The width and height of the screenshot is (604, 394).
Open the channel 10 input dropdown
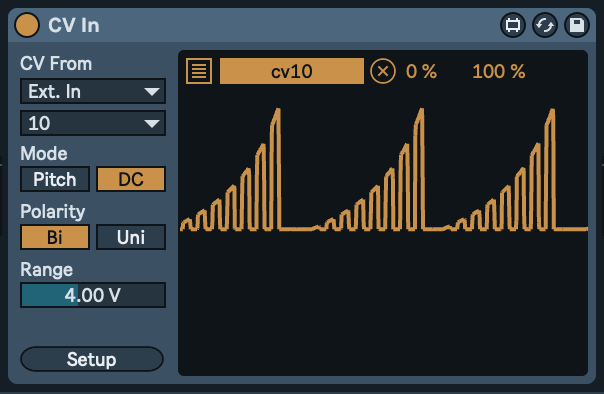tap(93, 123)
